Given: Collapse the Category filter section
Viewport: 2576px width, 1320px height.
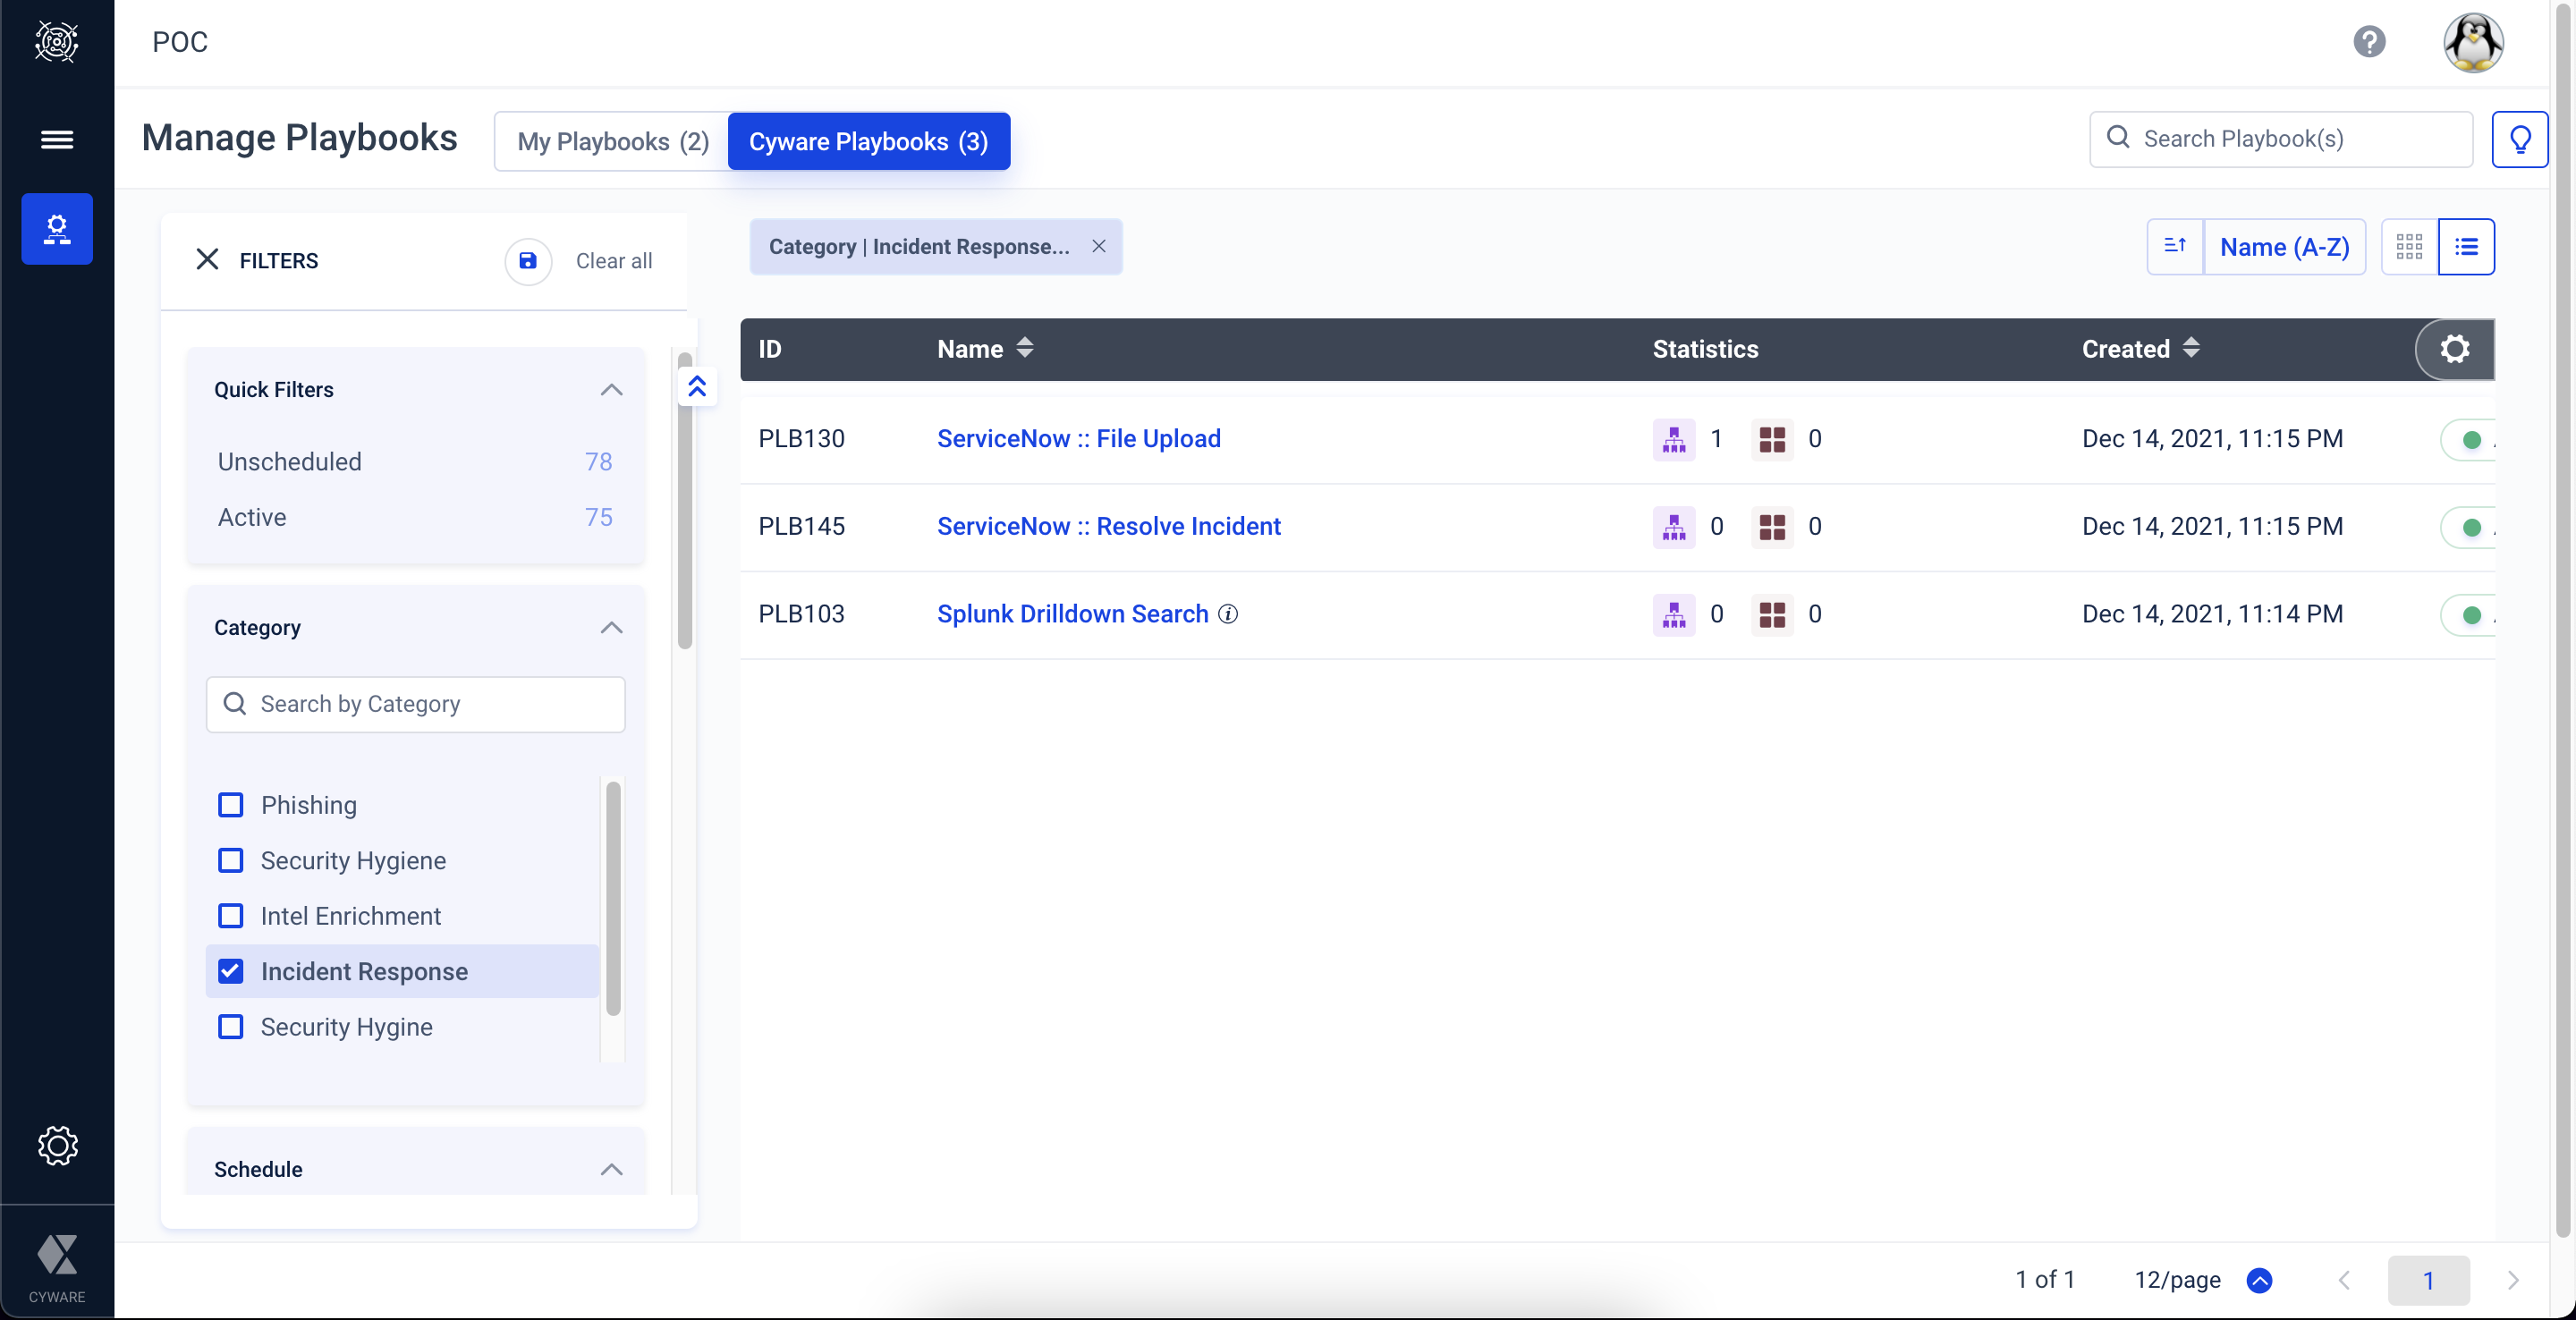Looking at the screenshot, I should 611,627.
